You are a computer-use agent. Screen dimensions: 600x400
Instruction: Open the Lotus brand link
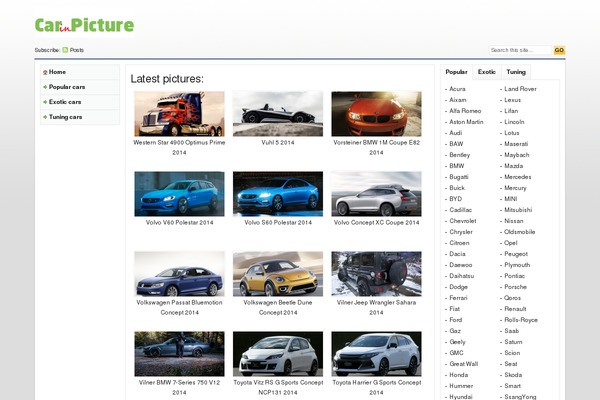click(x=512, y=133)
